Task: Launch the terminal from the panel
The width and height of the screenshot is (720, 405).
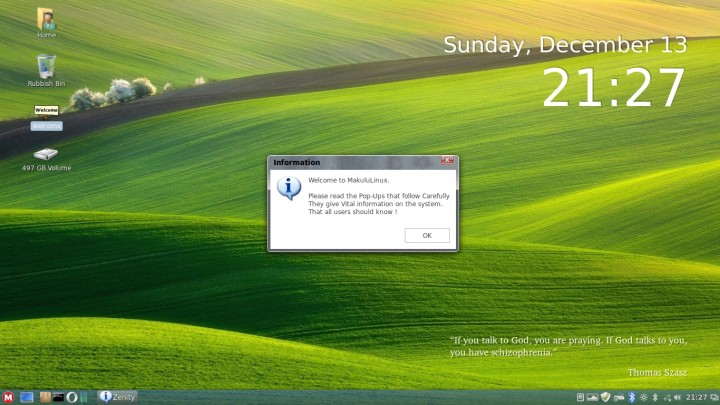Action: tap(58, 397)
